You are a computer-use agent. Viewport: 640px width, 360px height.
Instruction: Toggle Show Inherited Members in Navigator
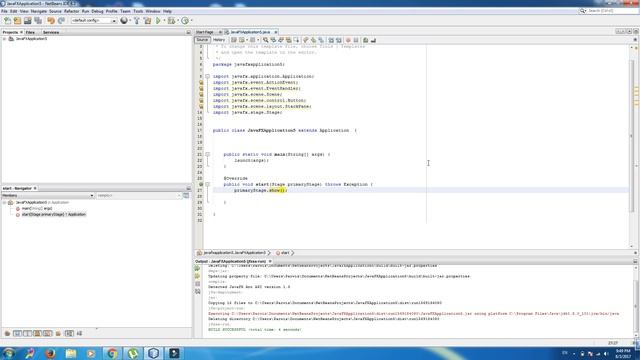(x=7, y=333)
